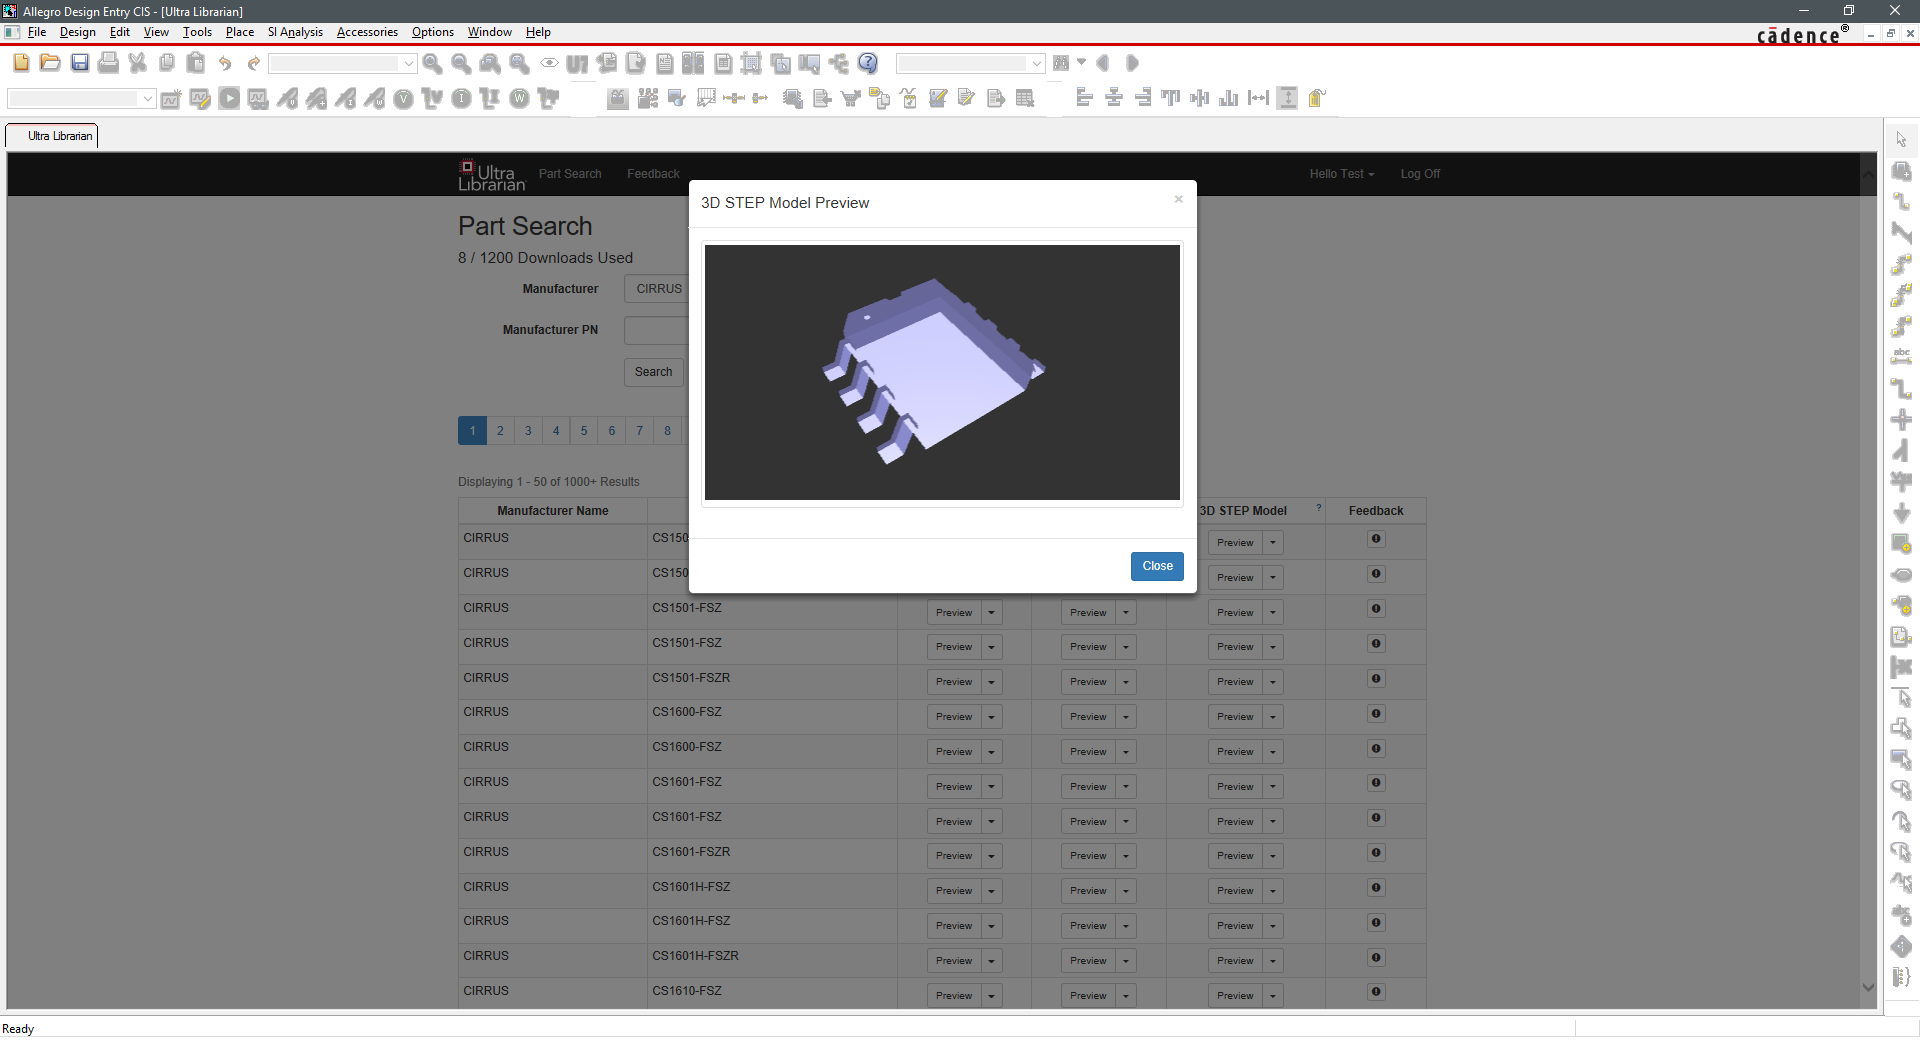This screenshot has height=1040, width=1920.
Task: Open the SI Analysis menu
Action: (295, 32)
